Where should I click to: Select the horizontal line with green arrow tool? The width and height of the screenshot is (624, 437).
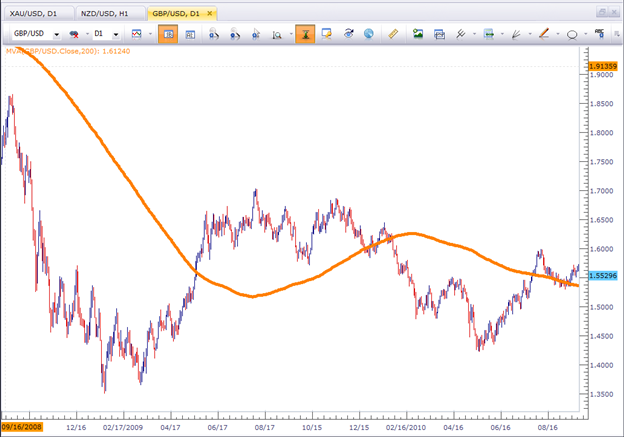click(489, 34)
